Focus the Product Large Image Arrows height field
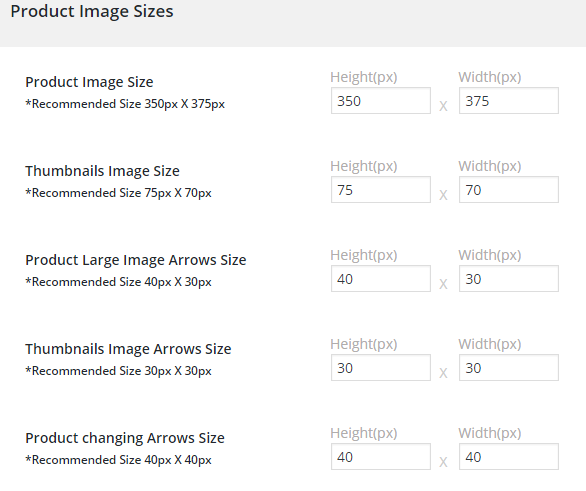This screenshot has width=586, height=491. click(x=380, y=279)
